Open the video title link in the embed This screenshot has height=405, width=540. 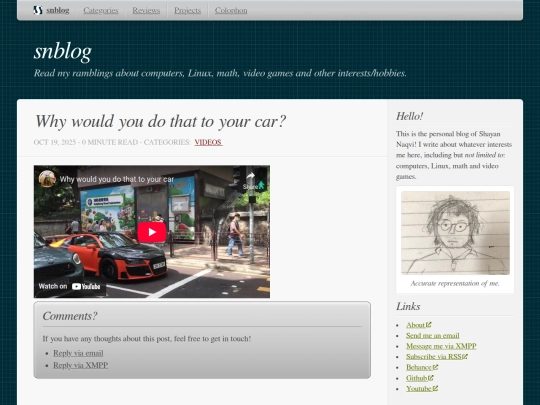[x=117, y=179]
